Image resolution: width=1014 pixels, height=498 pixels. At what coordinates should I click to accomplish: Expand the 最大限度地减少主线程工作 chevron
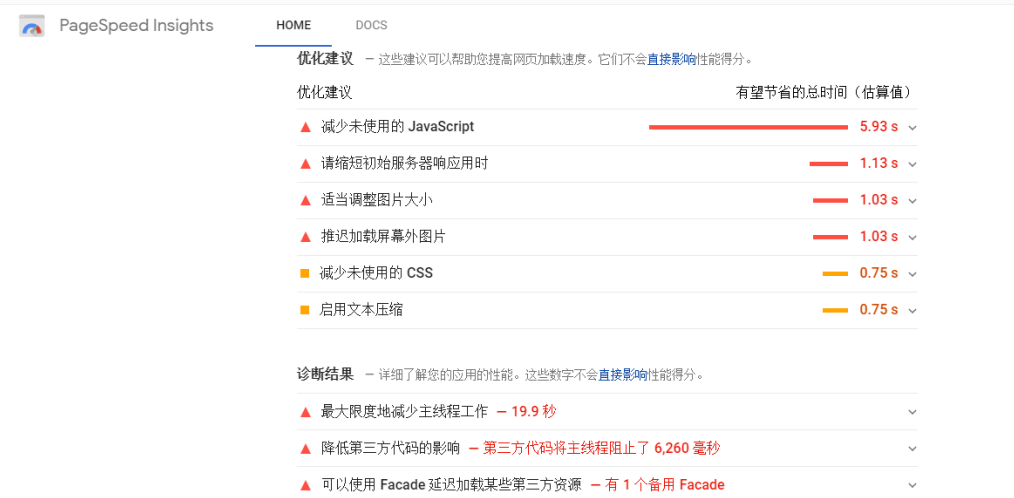point(912,412)
